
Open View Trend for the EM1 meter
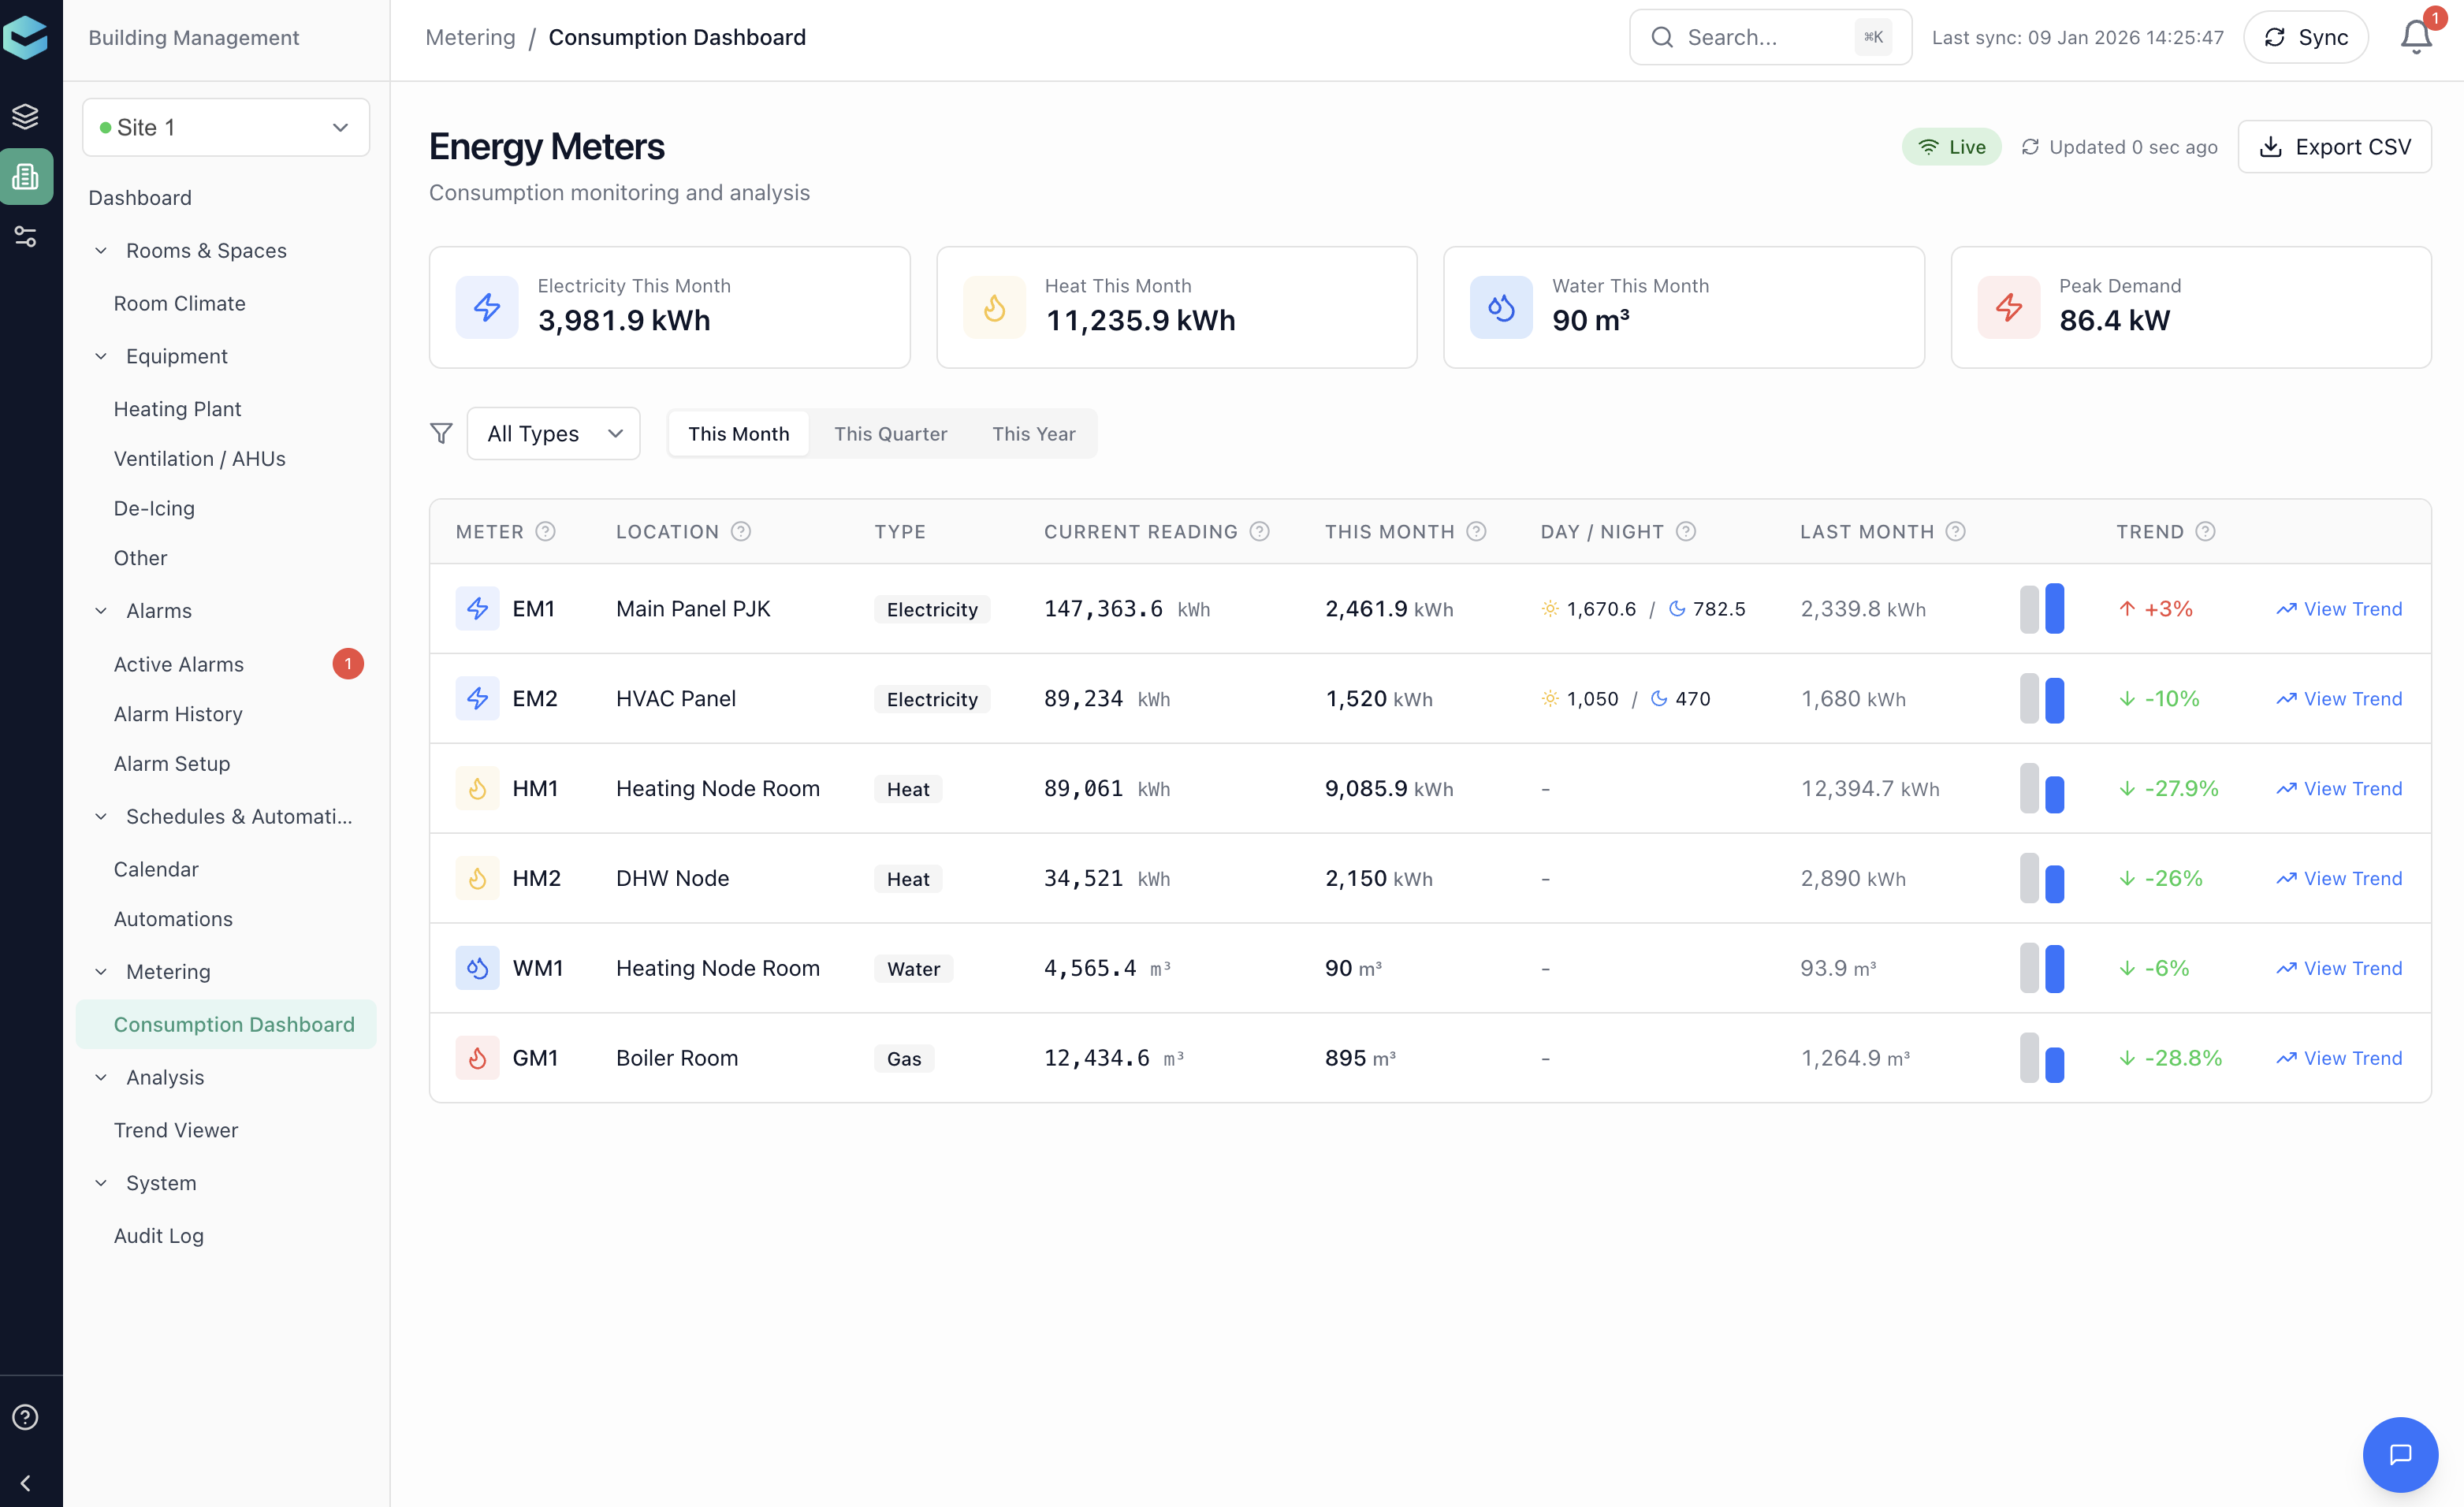tap(2339, 609)
